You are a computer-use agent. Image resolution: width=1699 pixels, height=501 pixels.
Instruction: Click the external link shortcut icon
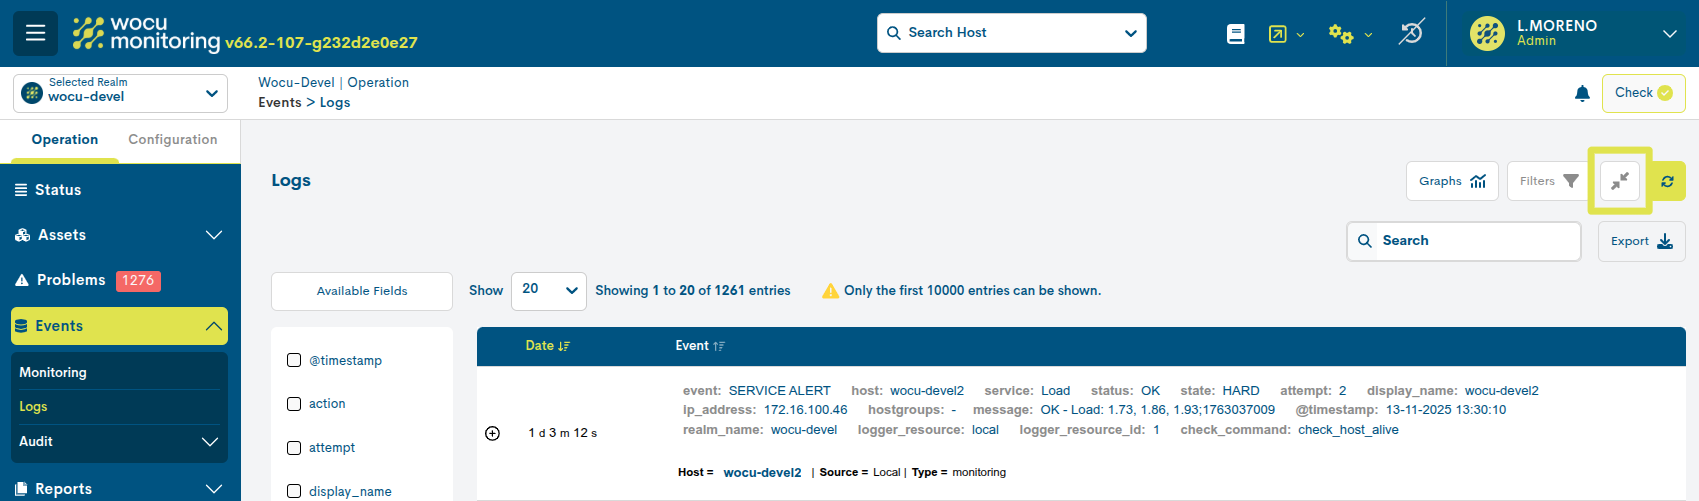pyautogui.click(x=1277, y=34)
